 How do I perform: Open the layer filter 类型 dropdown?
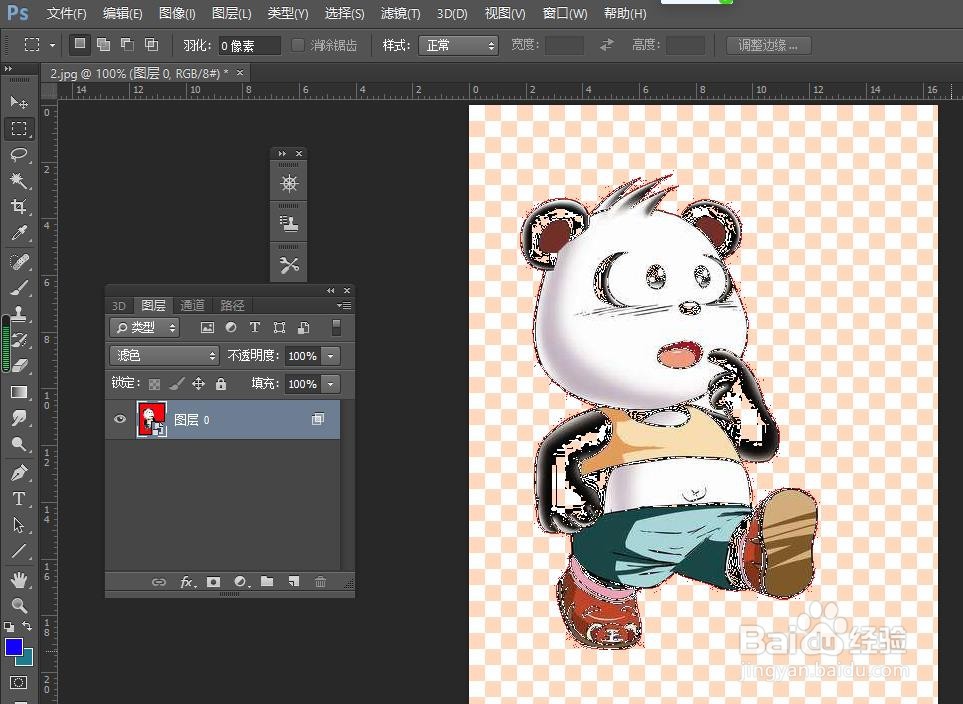[145, 327]
